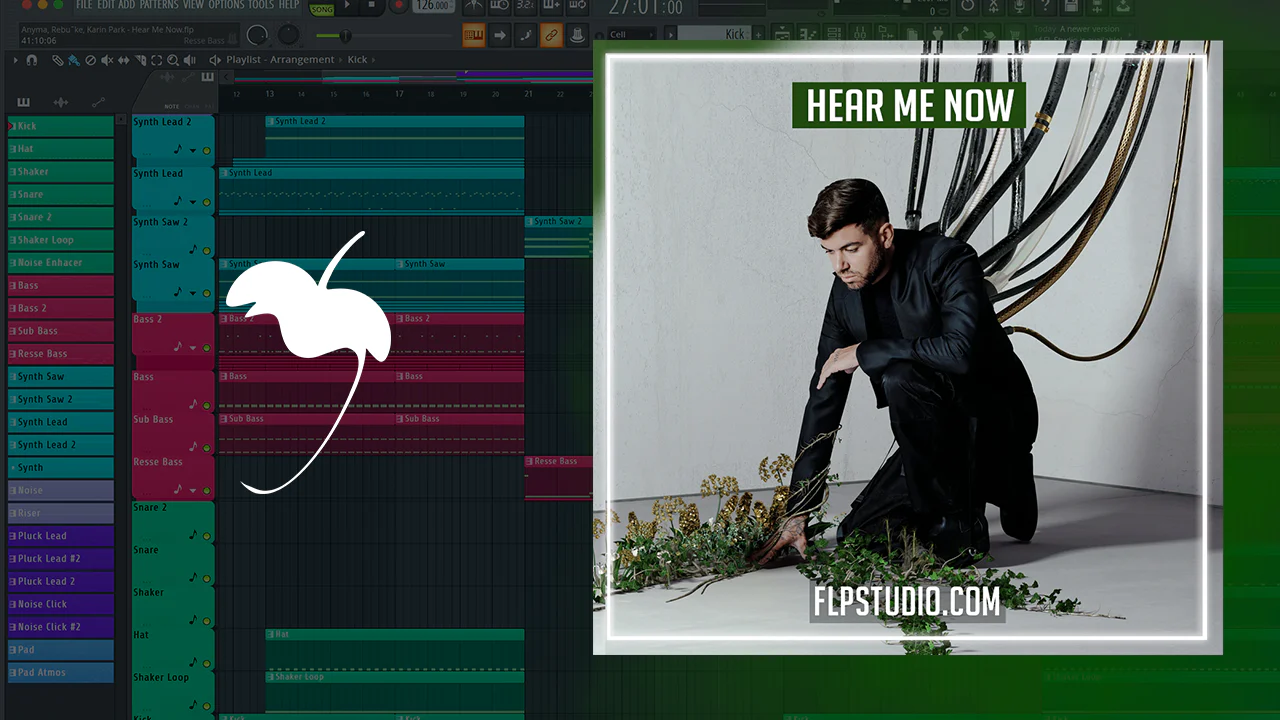Open the Synth Saw track dropdown arrow
This screenshot has width=1280, height=720.
pyautogui.click(x=193, y=294)
